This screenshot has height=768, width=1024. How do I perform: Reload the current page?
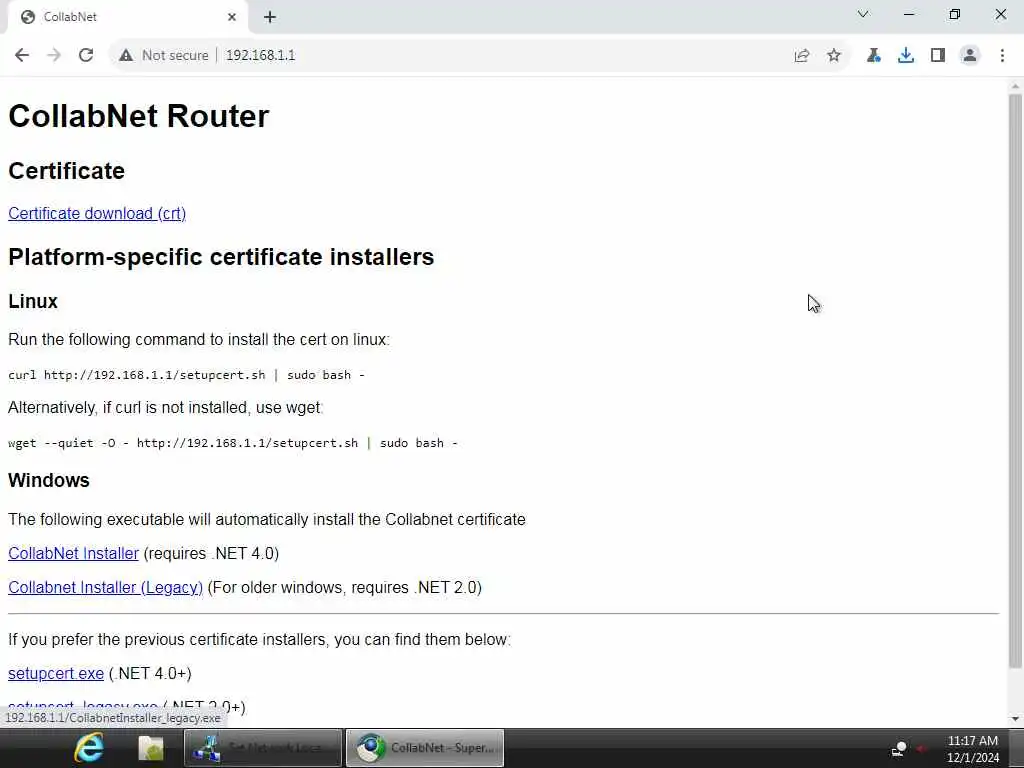pos(86,56)
